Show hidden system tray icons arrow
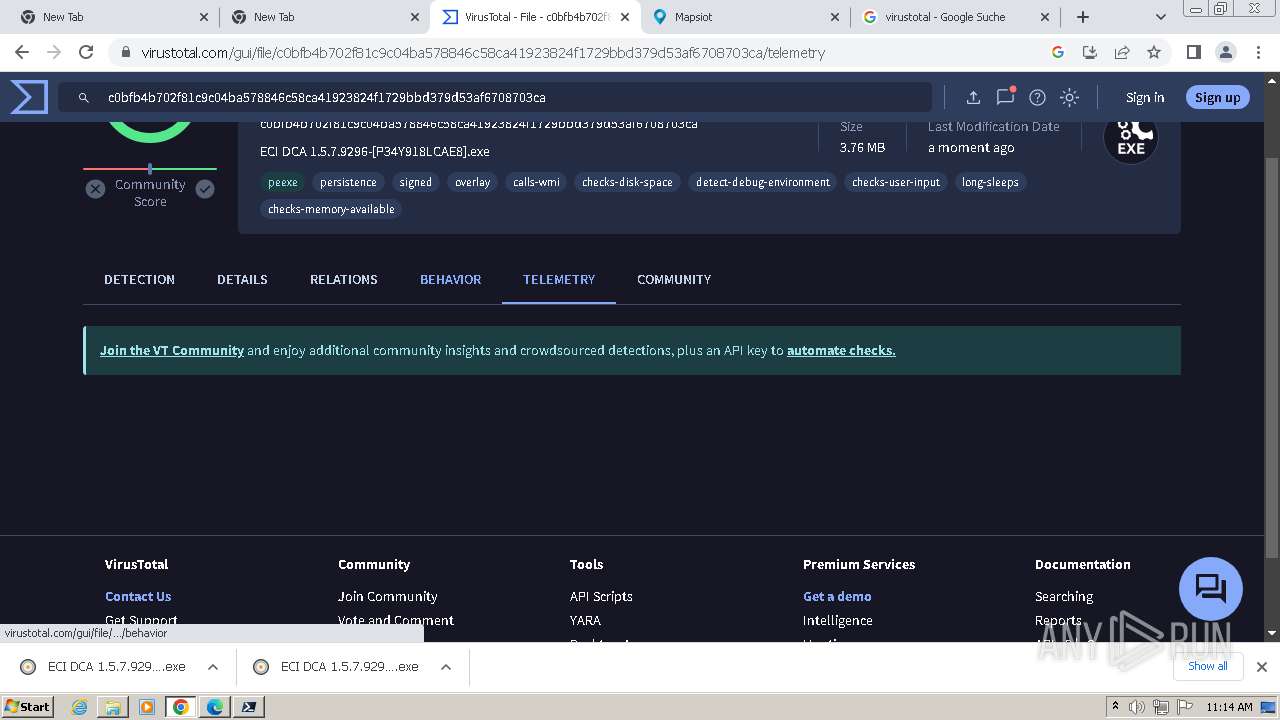Screen dimensions: 1280x720 pyautogui.click(x=1115, y=706)
